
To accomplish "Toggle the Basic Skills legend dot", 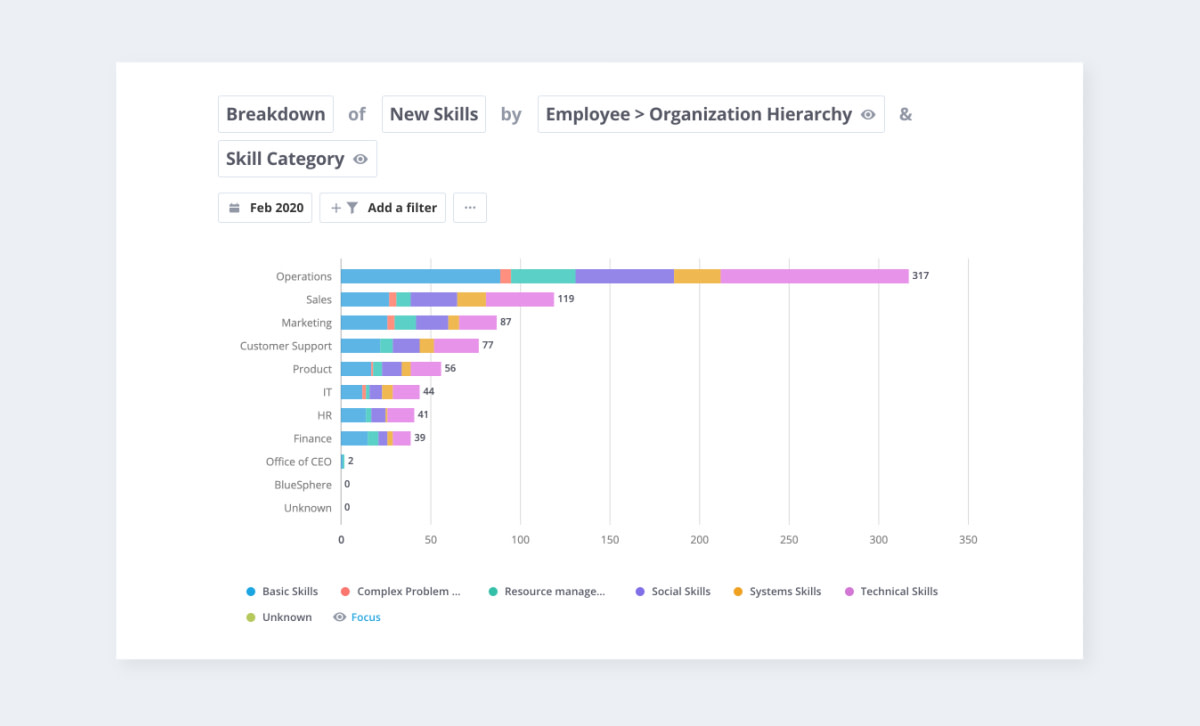I will click(x=251, y=592).
